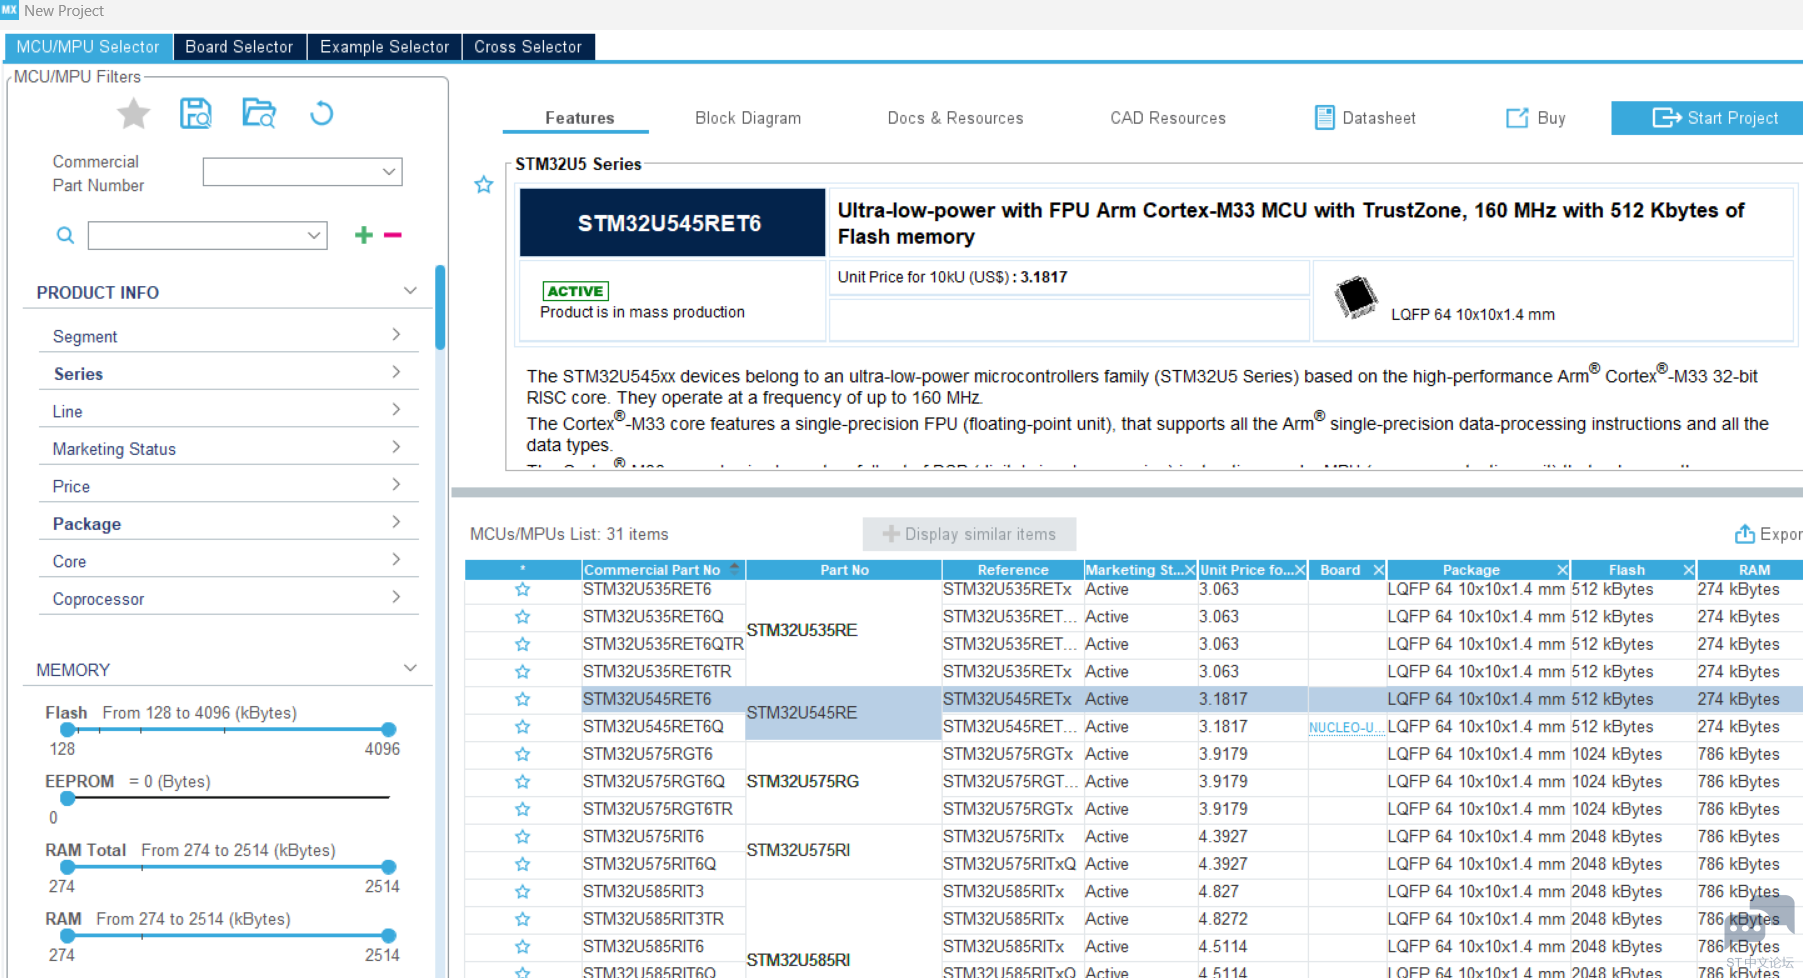Click Display similar items

(969, 534)
